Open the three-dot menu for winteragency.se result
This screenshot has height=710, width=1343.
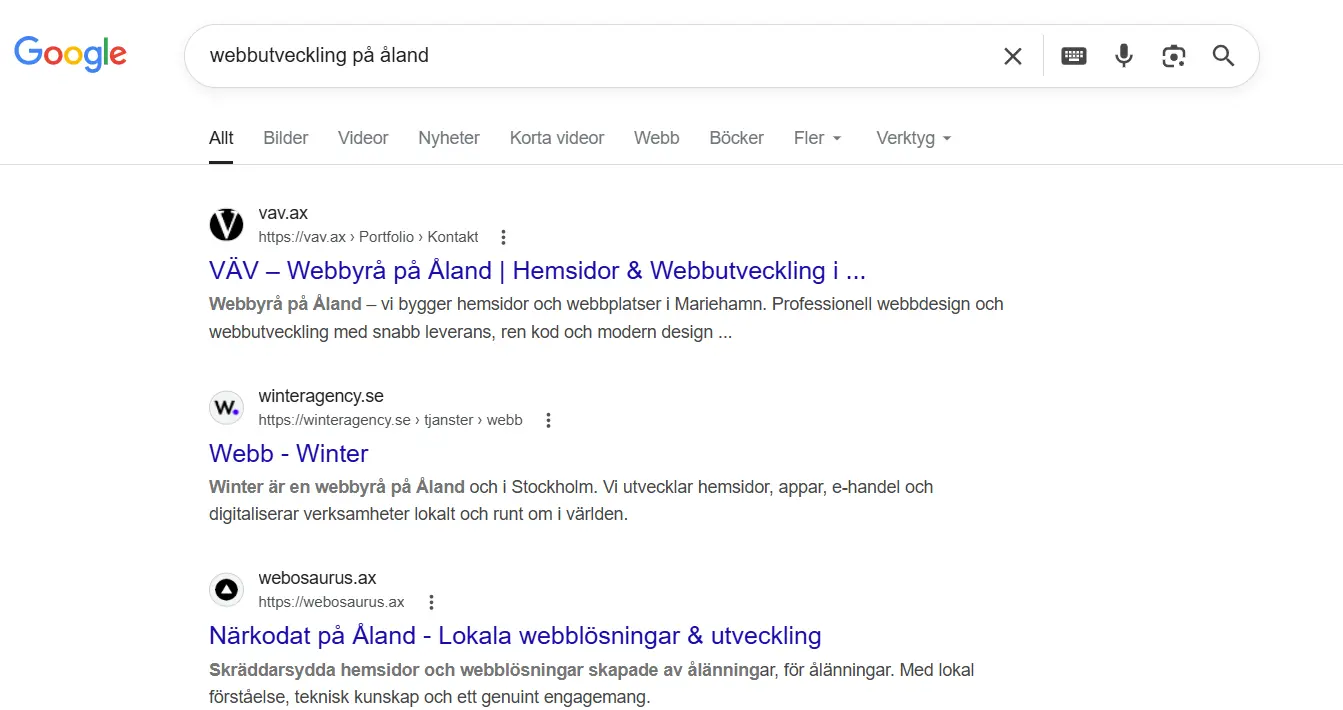548,420
